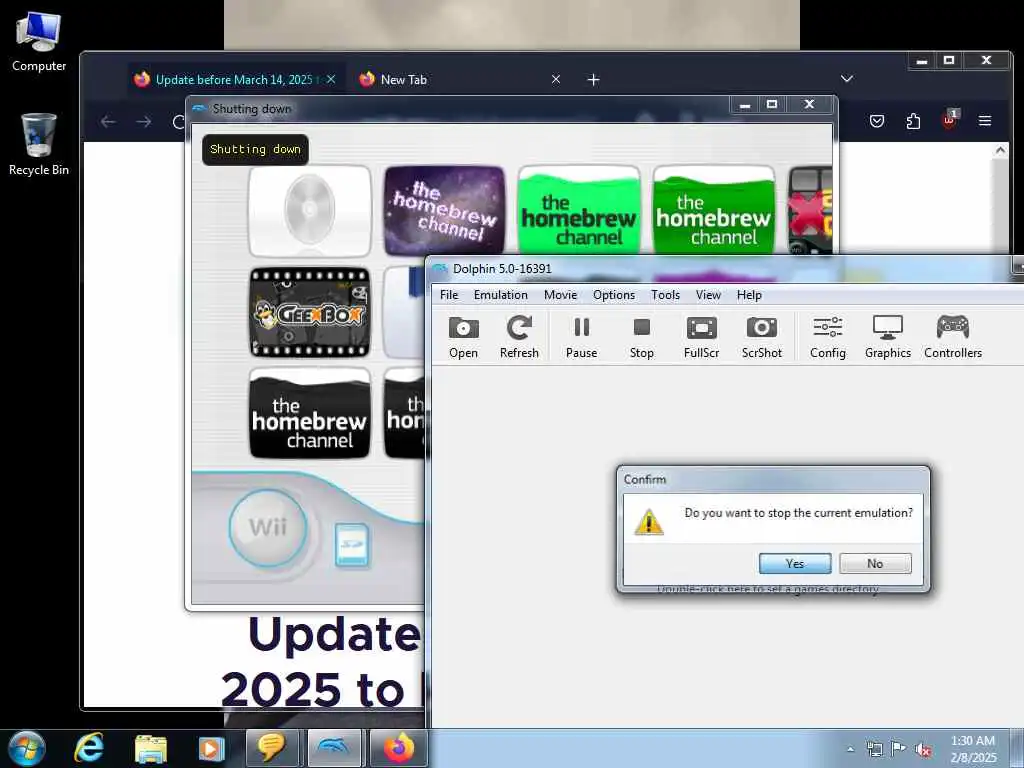Click the Refresh toolbar icon in Dolphin
The image size is (1024, 768).
[x=519, y=337]
